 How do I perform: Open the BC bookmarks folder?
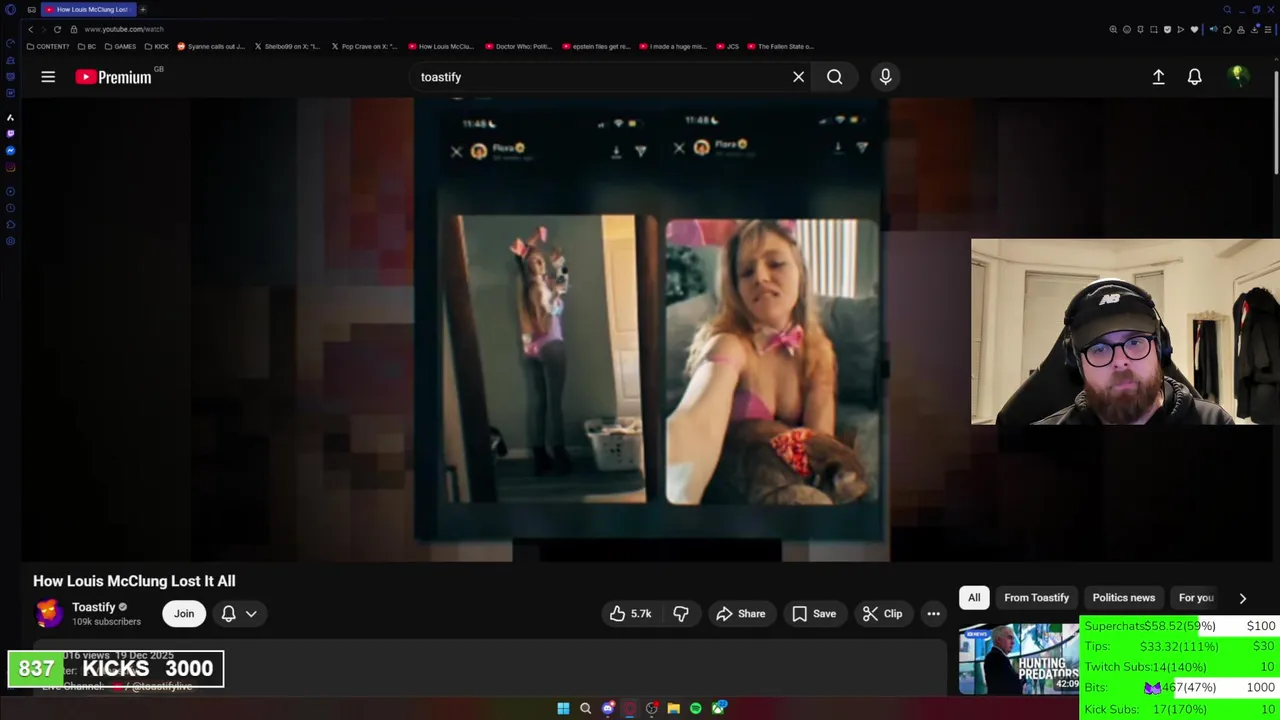pyautogui.click(x=87, y=46)
